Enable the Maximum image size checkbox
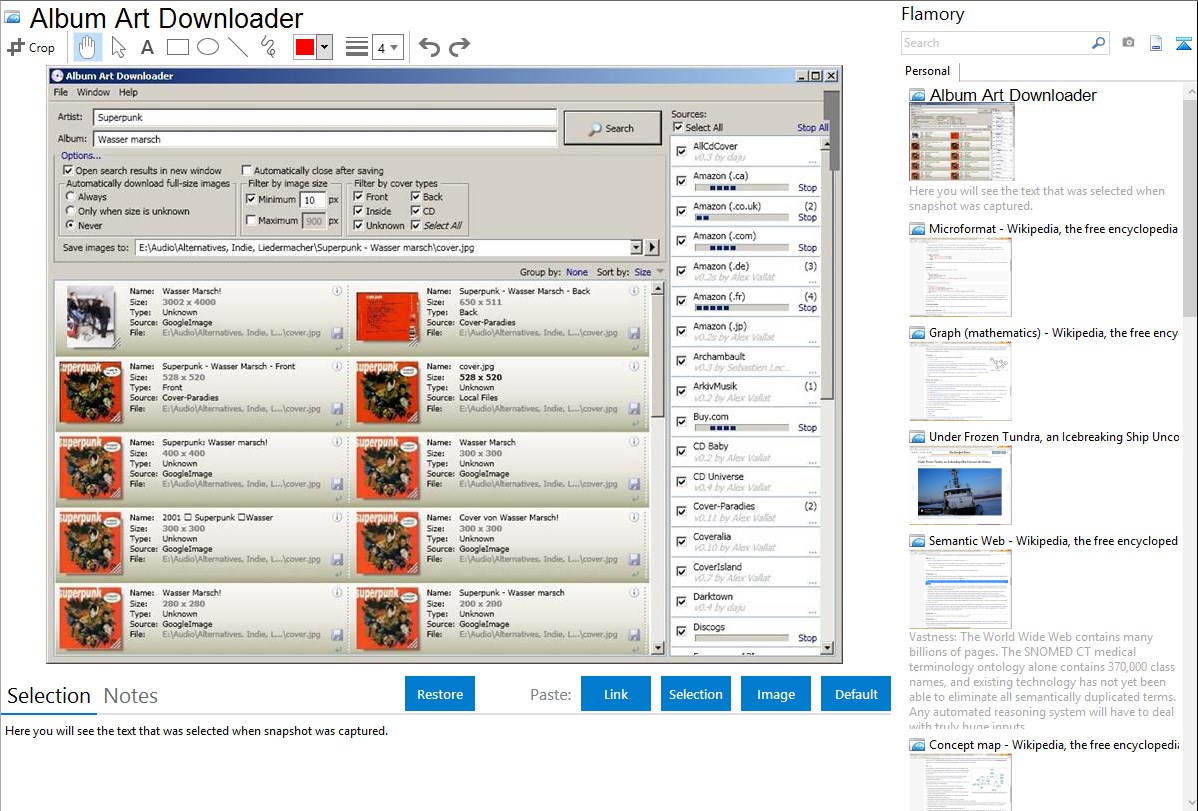 coord(251,221)
